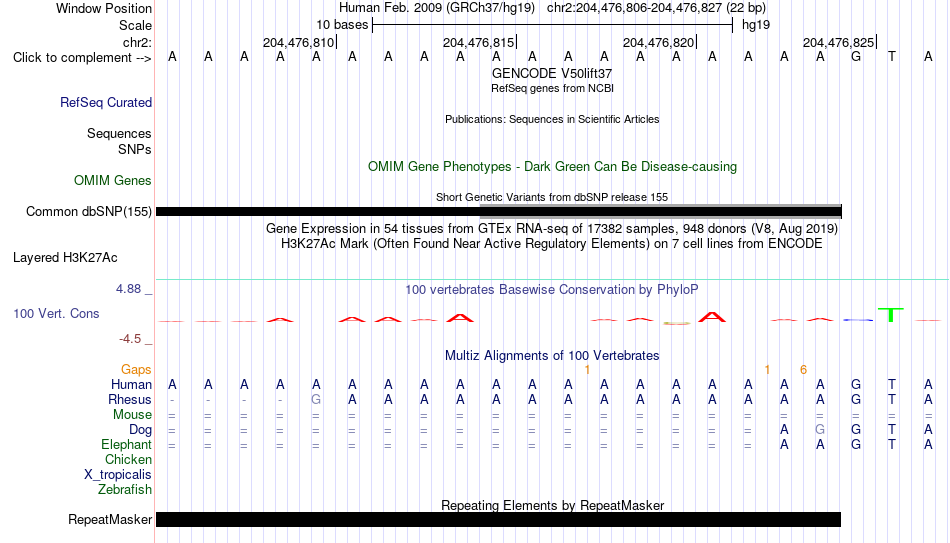Screen dimensions: 950x543
Task: Open the 100 Vert. Cons track label
Action: pyautogui.click(x=56, y=313)
